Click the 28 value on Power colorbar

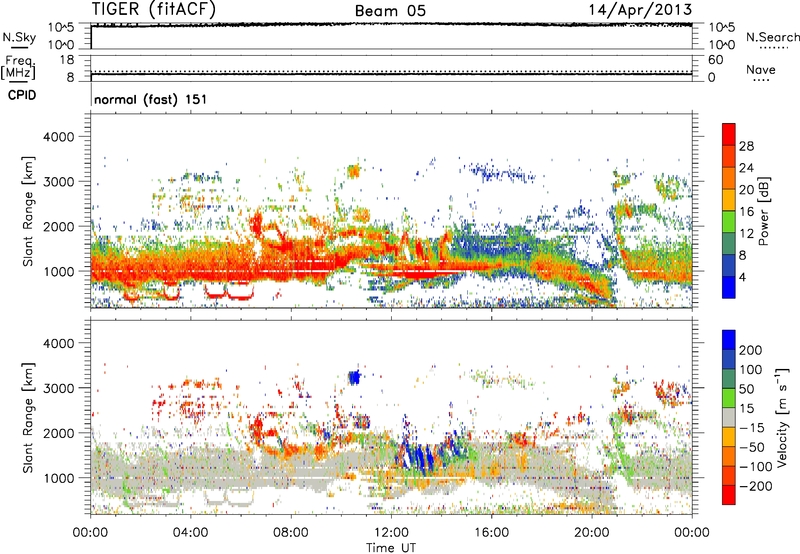pos(746,146)
